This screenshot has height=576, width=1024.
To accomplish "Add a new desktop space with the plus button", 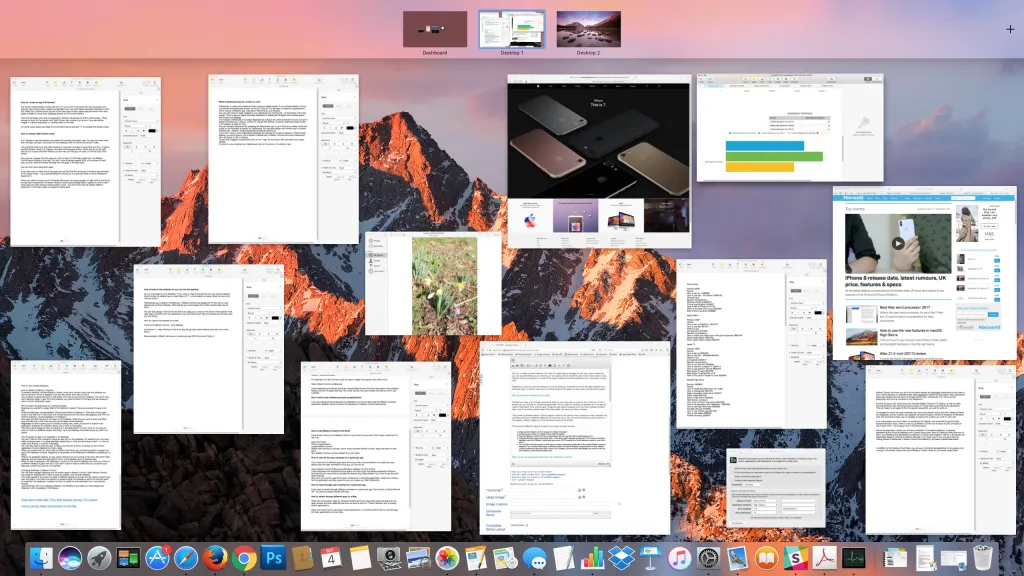I will coord(1010,29).
